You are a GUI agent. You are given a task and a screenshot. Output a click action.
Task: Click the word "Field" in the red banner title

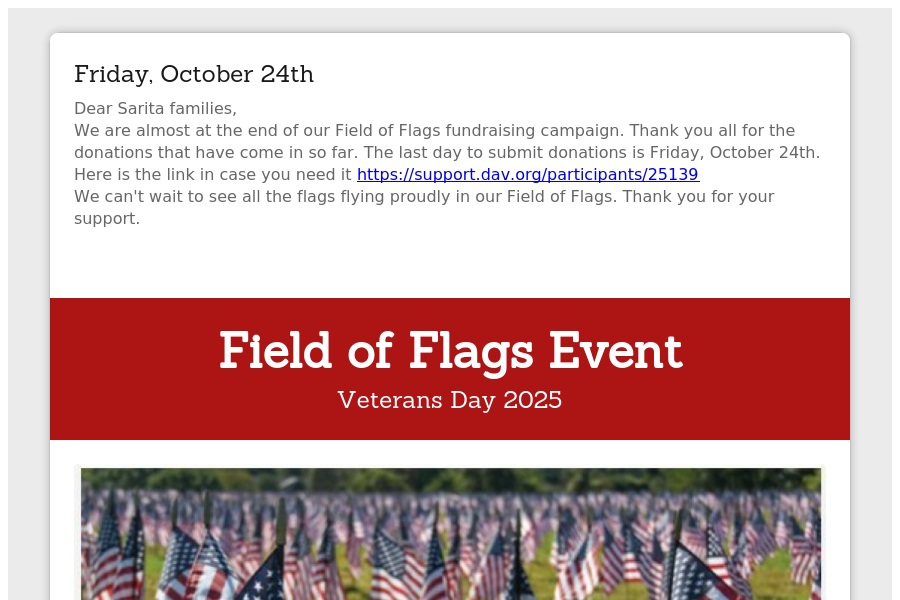pyautogui.click(x=275, y=351)
